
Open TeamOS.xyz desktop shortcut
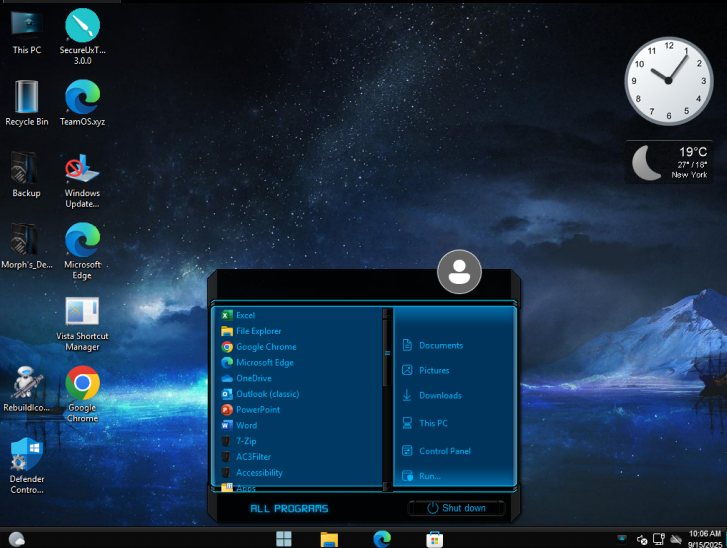(83, 103)
